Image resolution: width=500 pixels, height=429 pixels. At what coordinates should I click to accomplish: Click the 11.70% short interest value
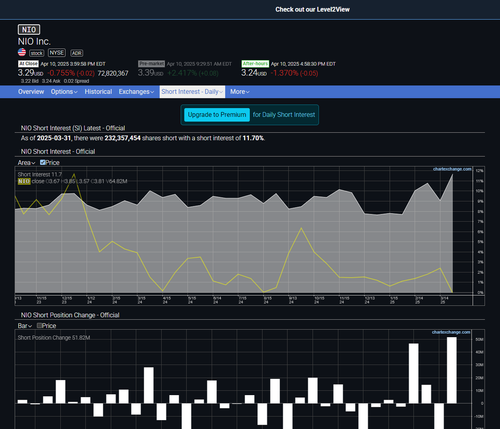click(x=253, y=138)
